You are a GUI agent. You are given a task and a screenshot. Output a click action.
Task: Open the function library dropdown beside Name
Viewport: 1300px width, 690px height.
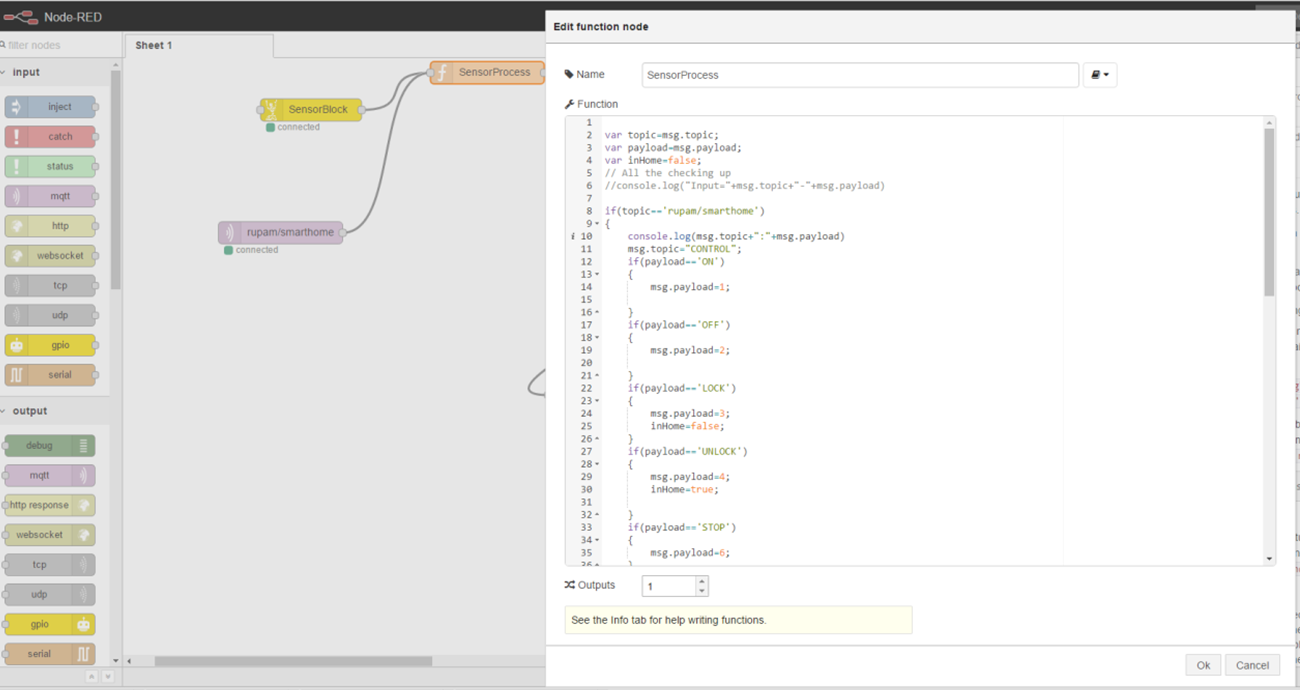[x=1100, y=75]
